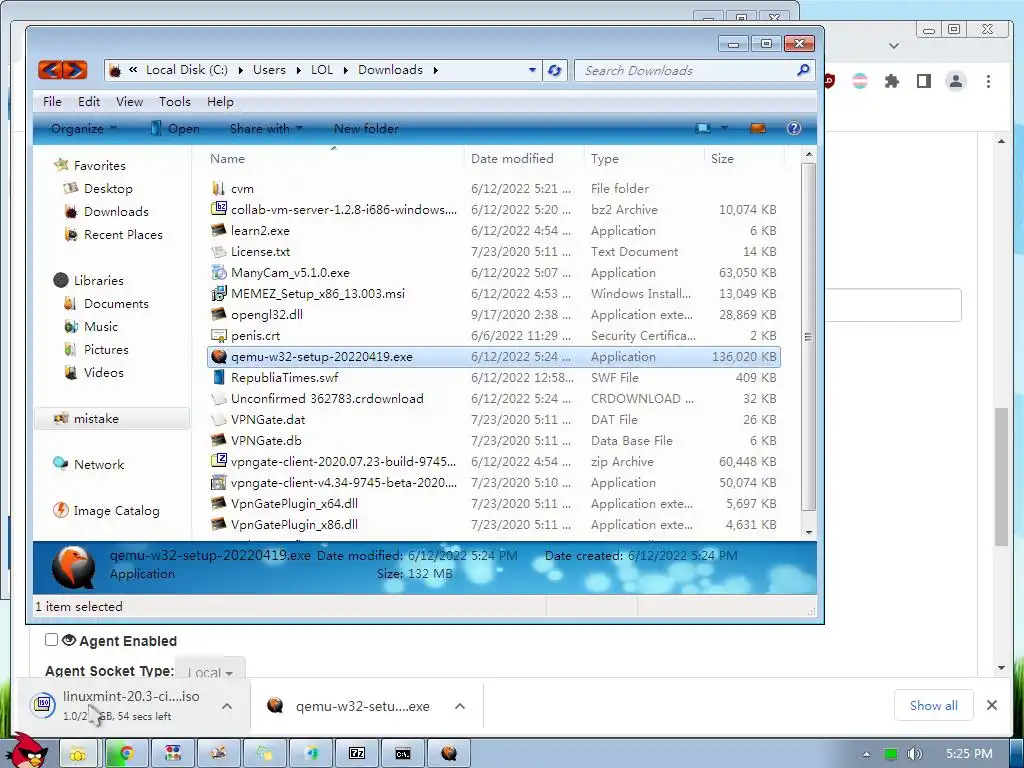Select the cvm folder icon

219,189
